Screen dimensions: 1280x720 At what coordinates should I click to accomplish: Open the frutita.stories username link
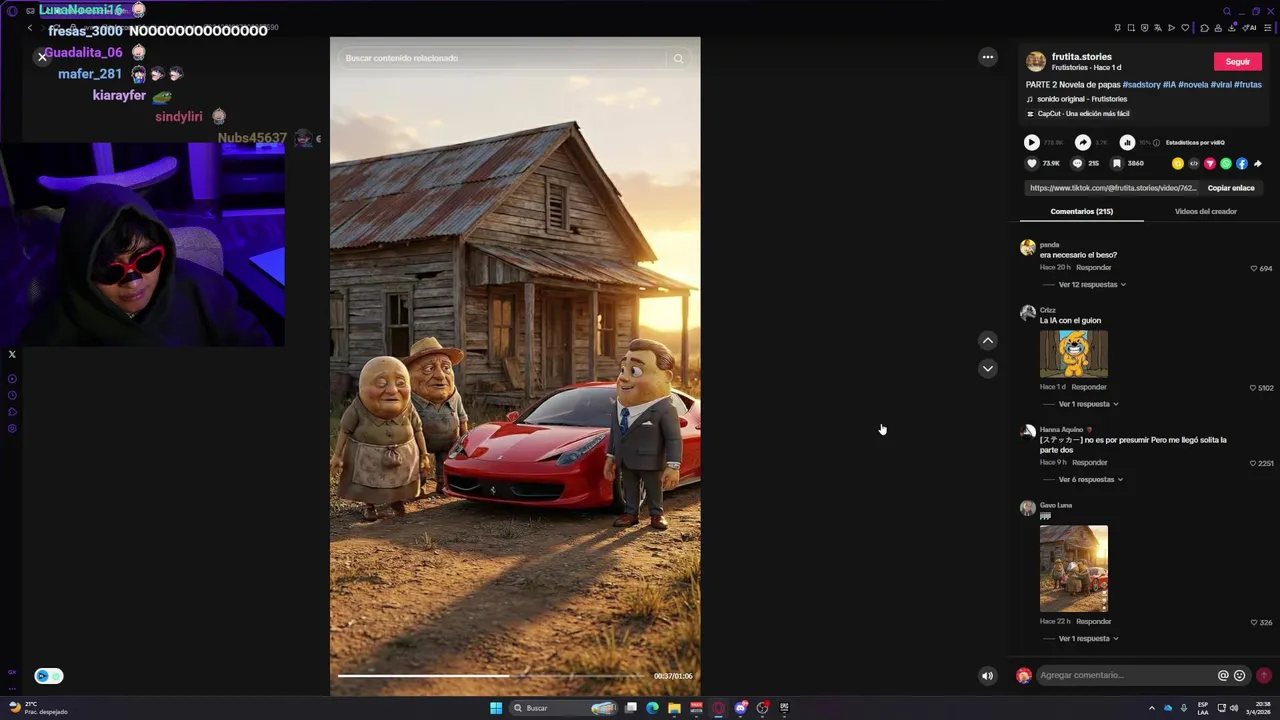(1081, 57)
